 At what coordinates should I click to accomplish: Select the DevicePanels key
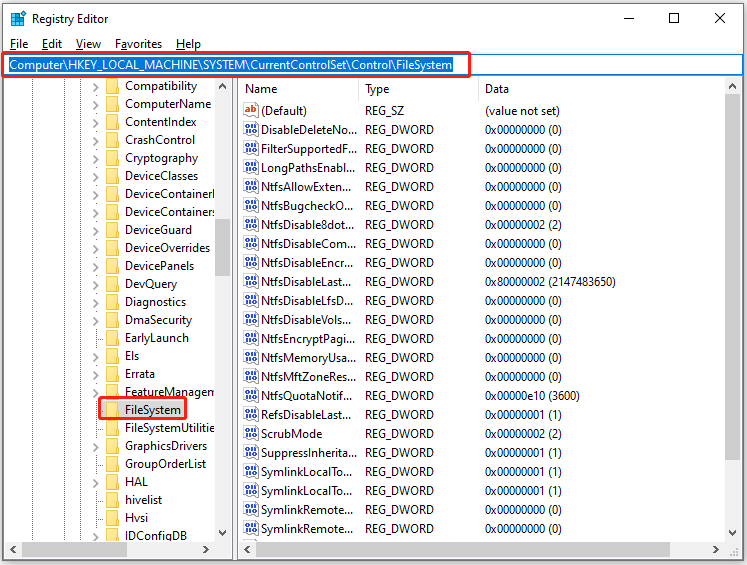point(159,266)
